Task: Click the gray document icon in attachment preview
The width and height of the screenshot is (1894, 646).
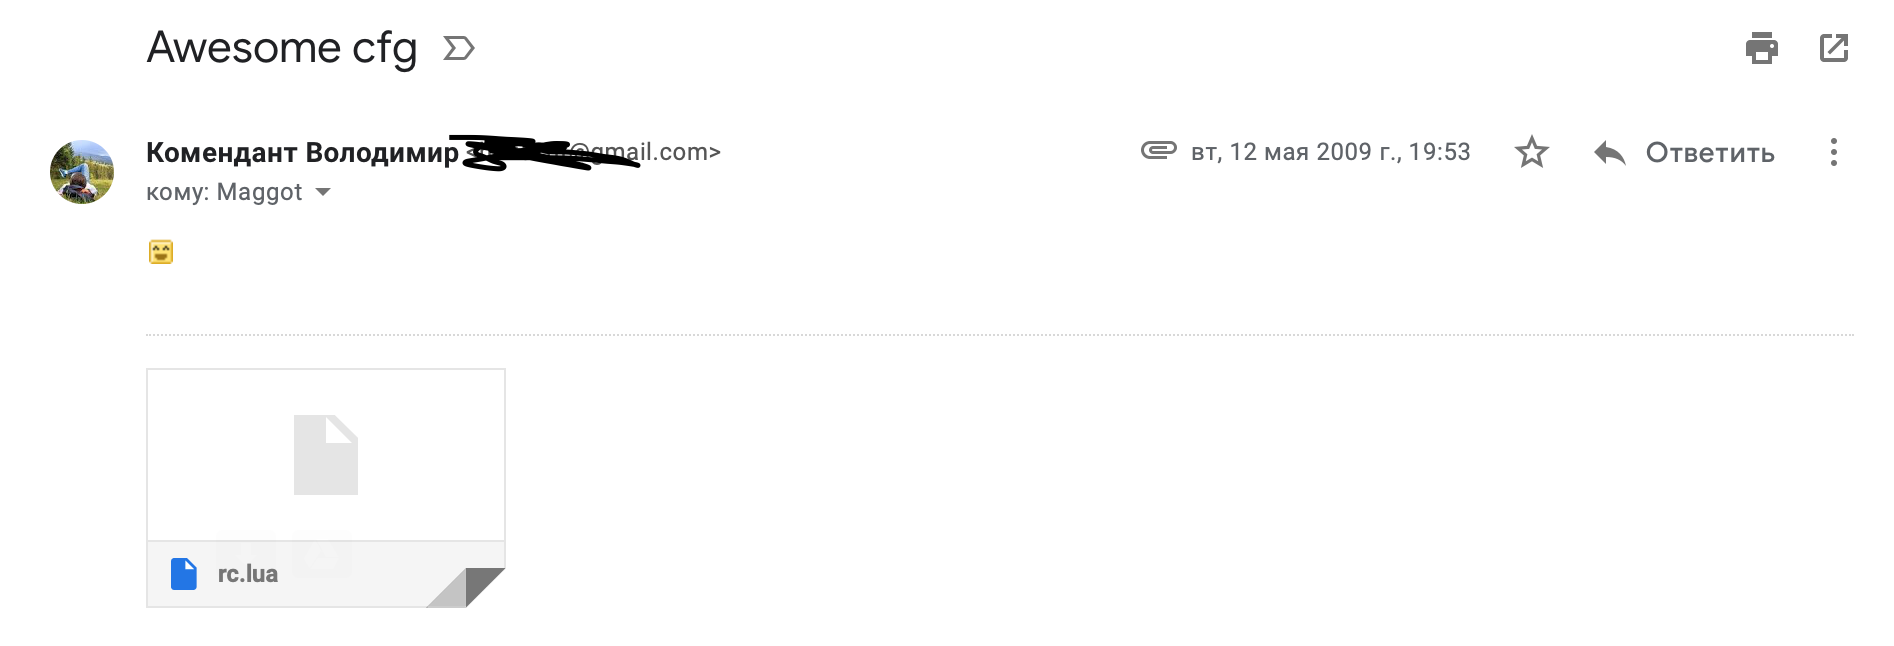Action: 326,455
